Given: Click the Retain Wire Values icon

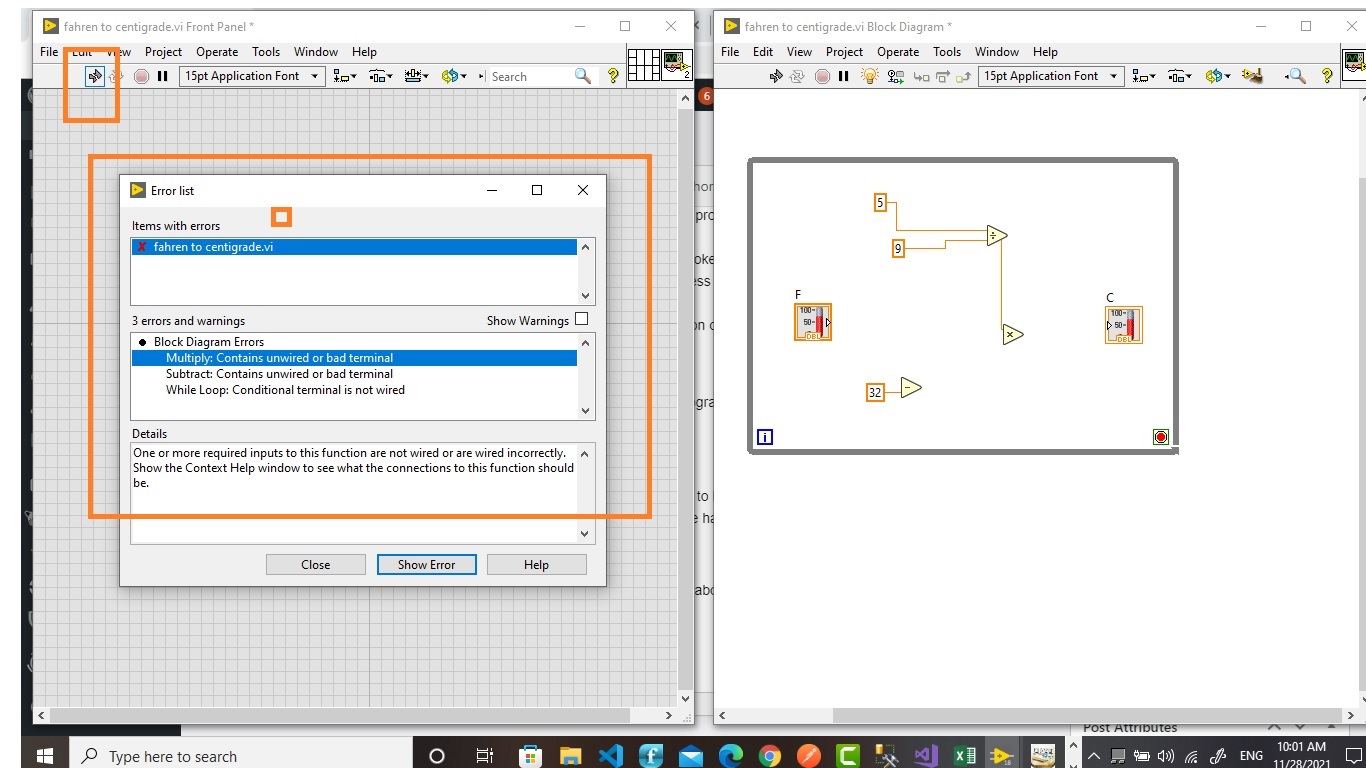Looking at the screenshot, I should pyautogui.click(x=894, y=76).
